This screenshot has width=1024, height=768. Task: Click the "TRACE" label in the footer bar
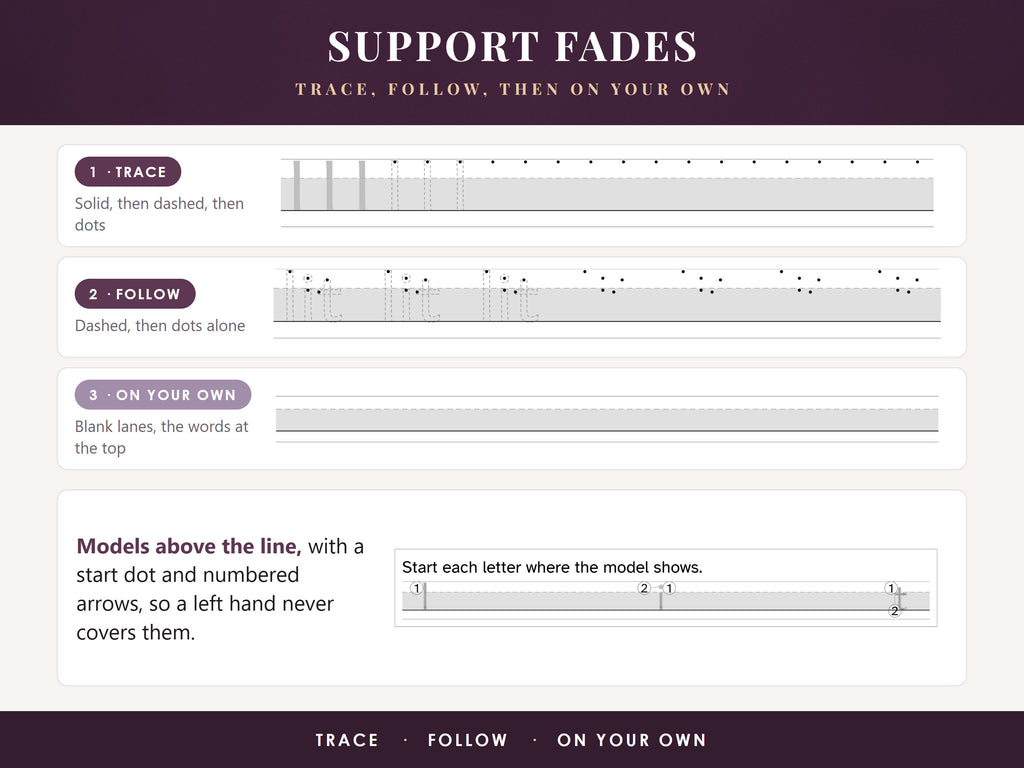(347, 740)
